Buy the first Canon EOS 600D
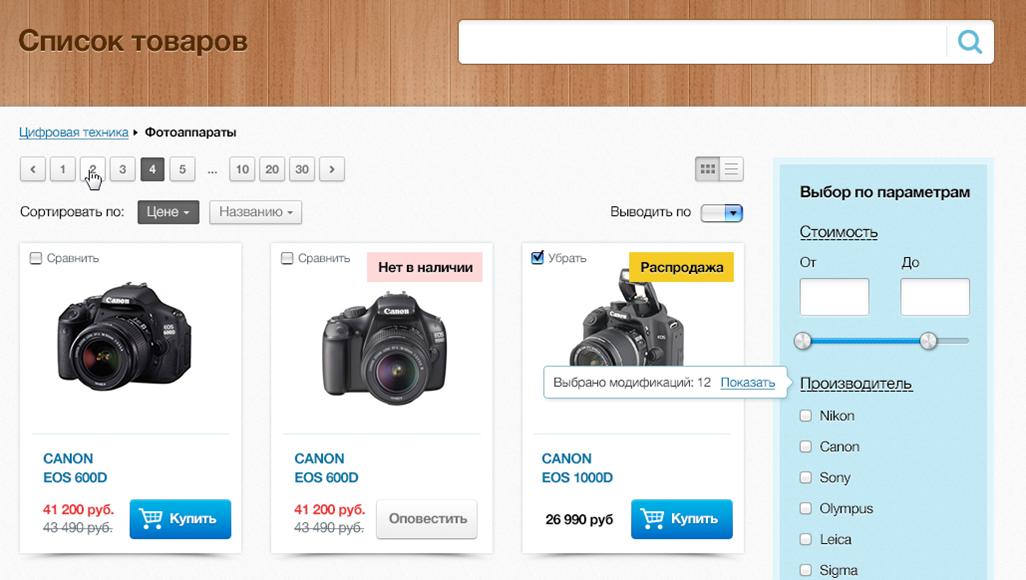Viewport: 1026px width, 580px height. coord(181,519)
